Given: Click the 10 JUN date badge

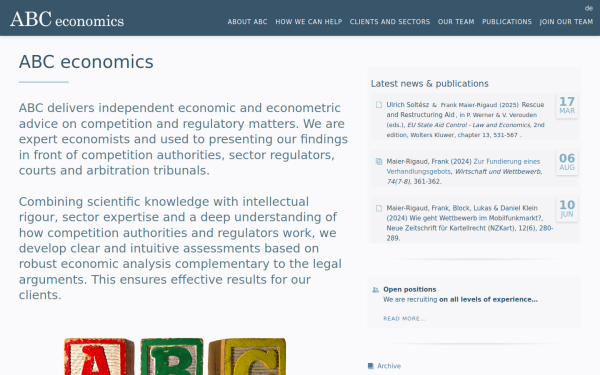Looking at the screenshot, I should pyautogui.click(x=567, y=209).
